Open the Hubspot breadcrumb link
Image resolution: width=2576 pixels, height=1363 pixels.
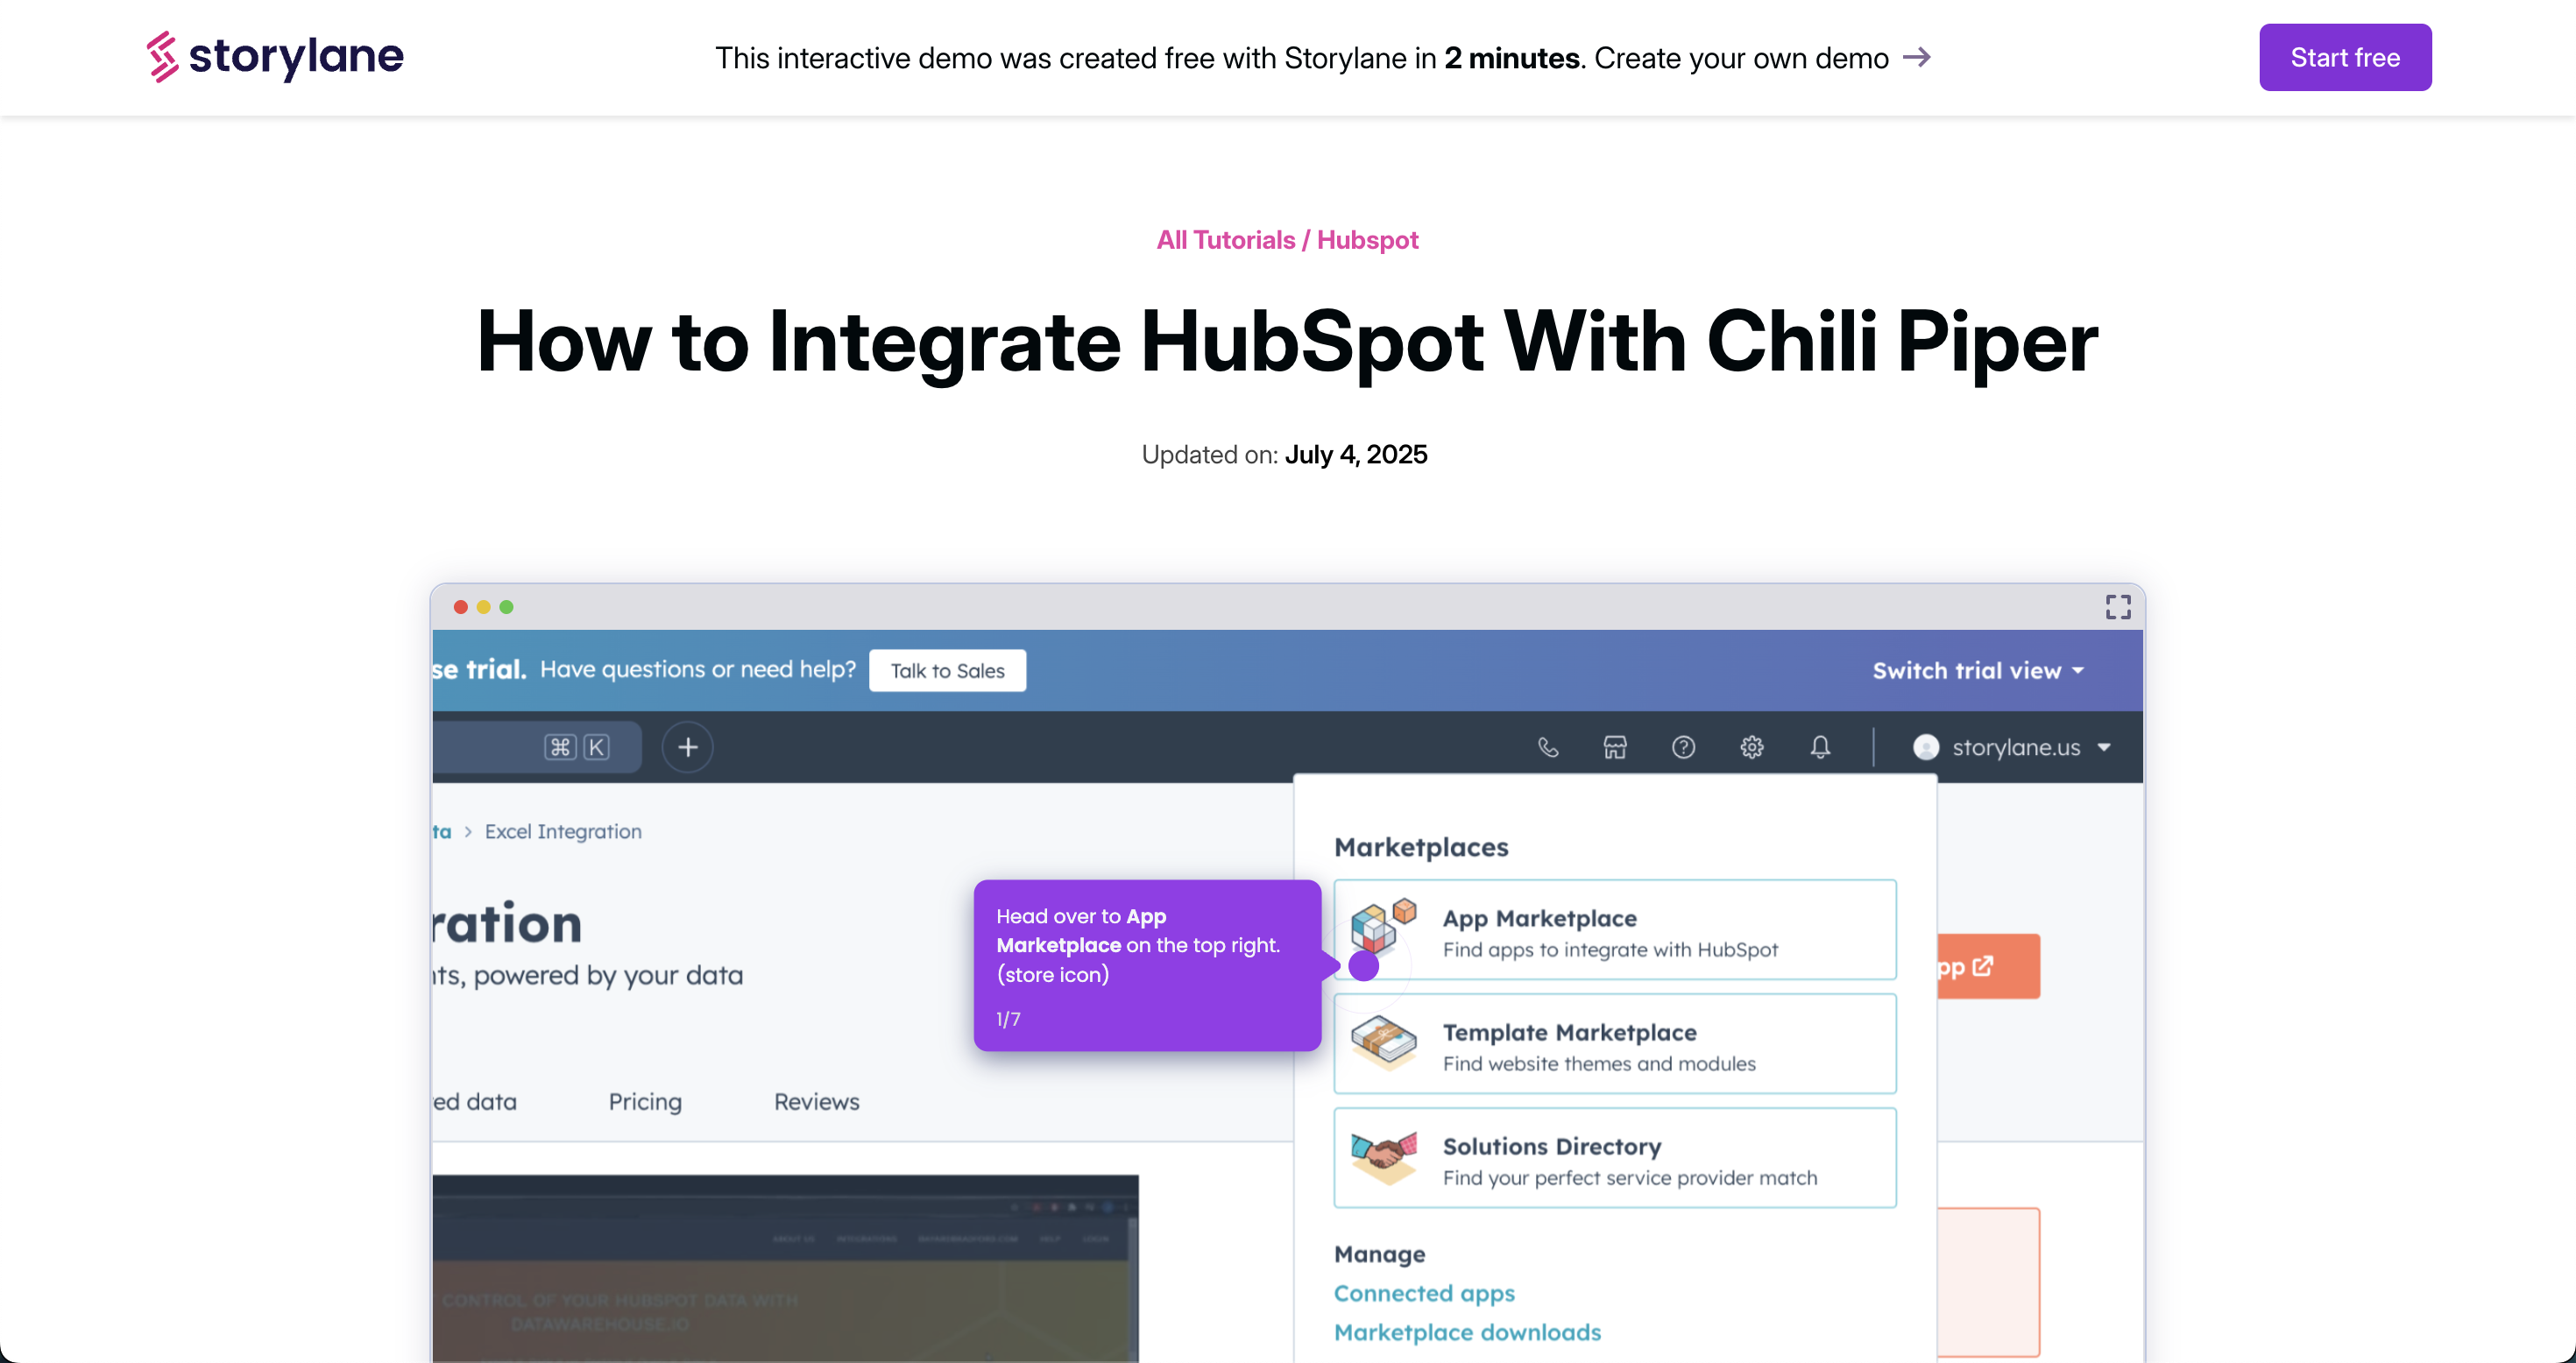point(1367,240)
